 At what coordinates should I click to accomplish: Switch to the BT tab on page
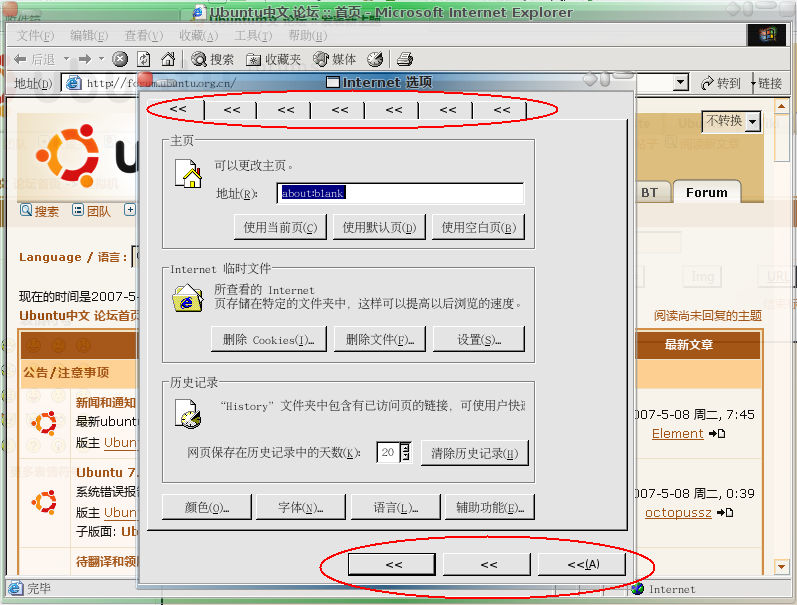tap(649, 192)
